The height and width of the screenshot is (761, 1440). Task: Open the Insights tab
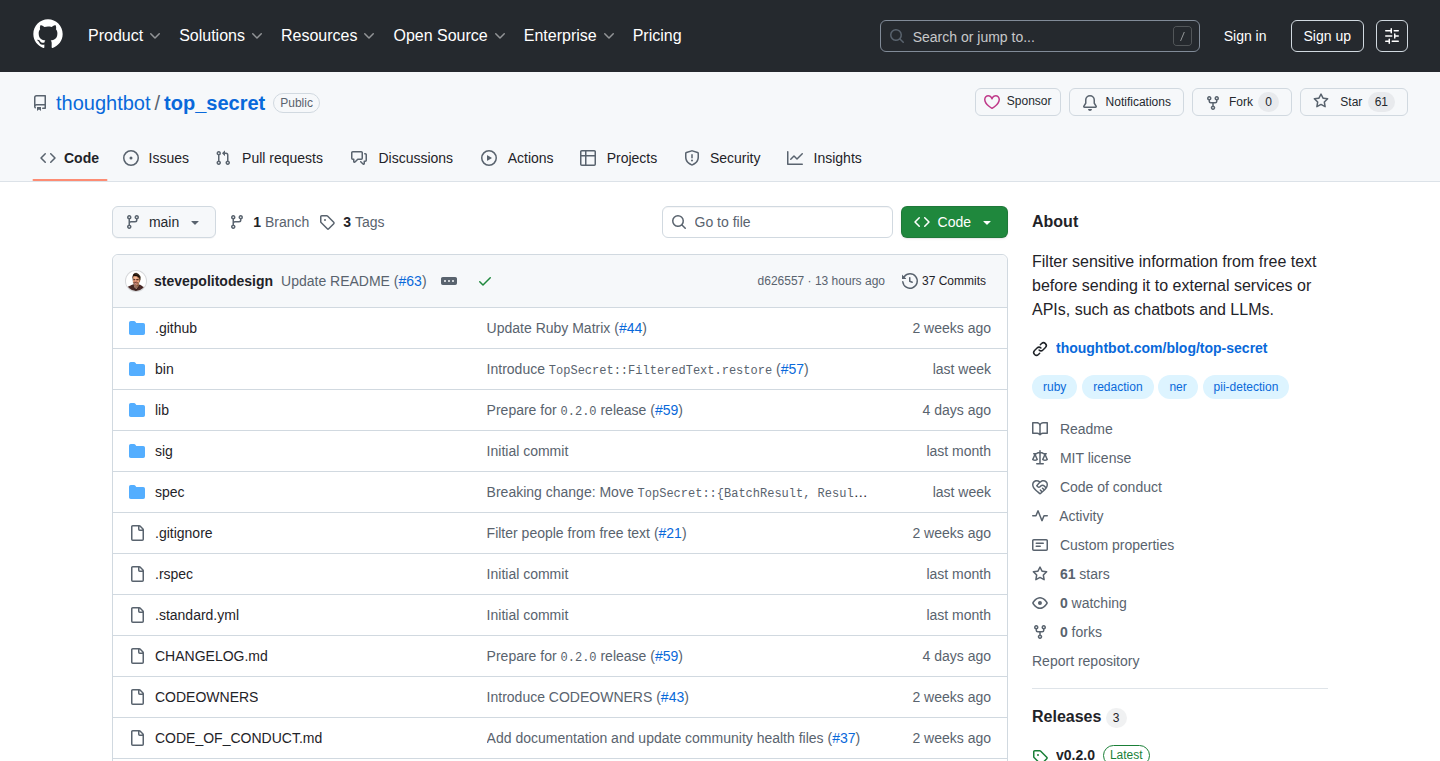(824, 158)
